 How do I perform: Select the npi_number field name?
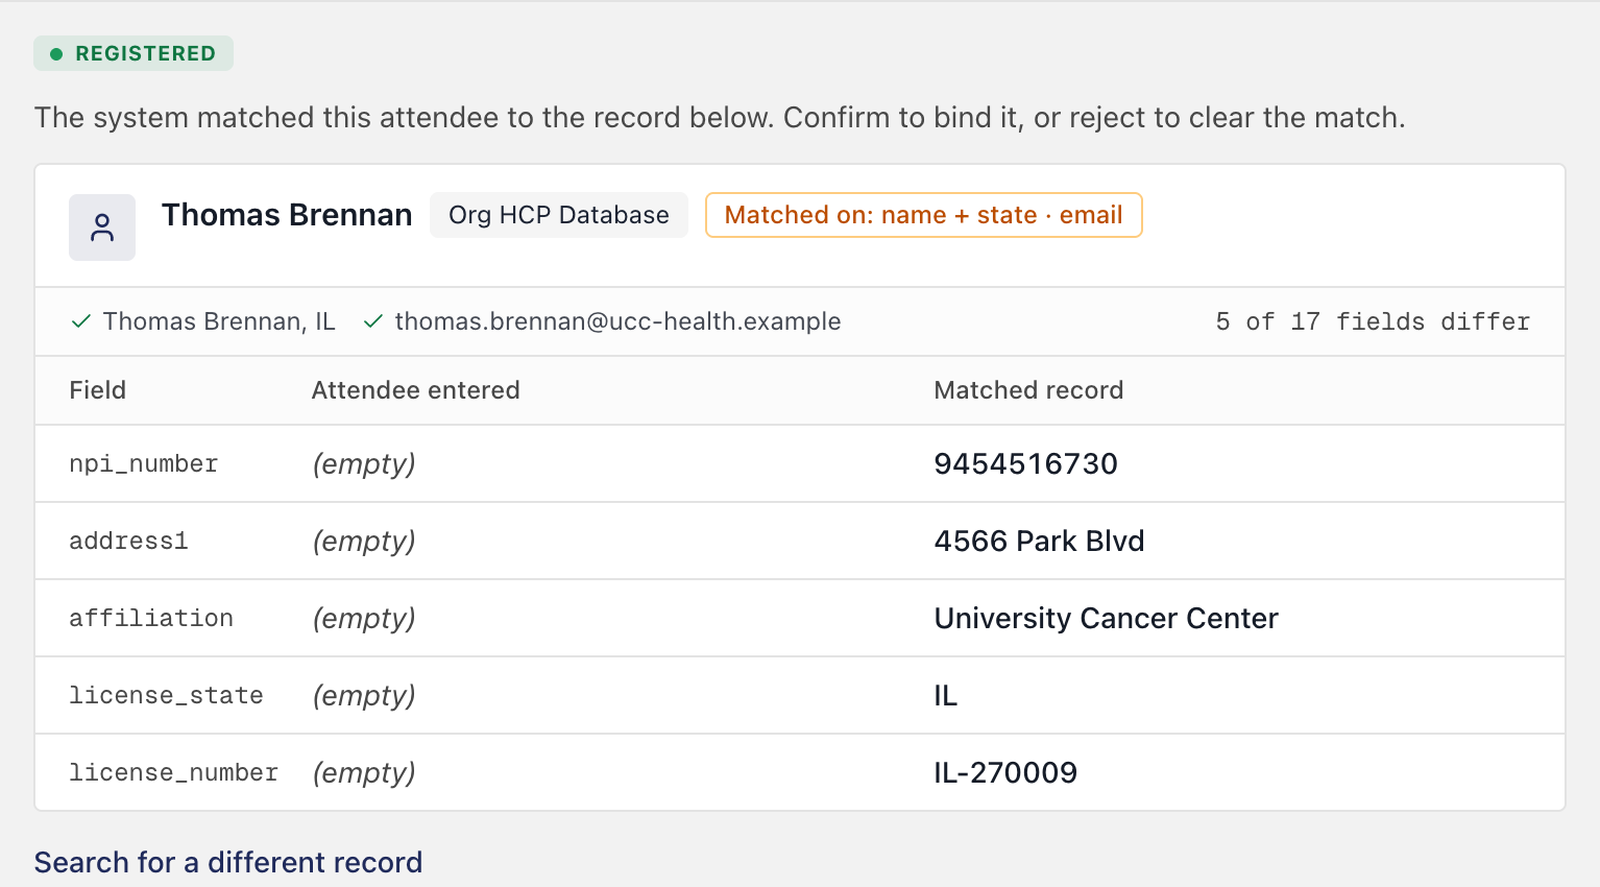point(144,464)
